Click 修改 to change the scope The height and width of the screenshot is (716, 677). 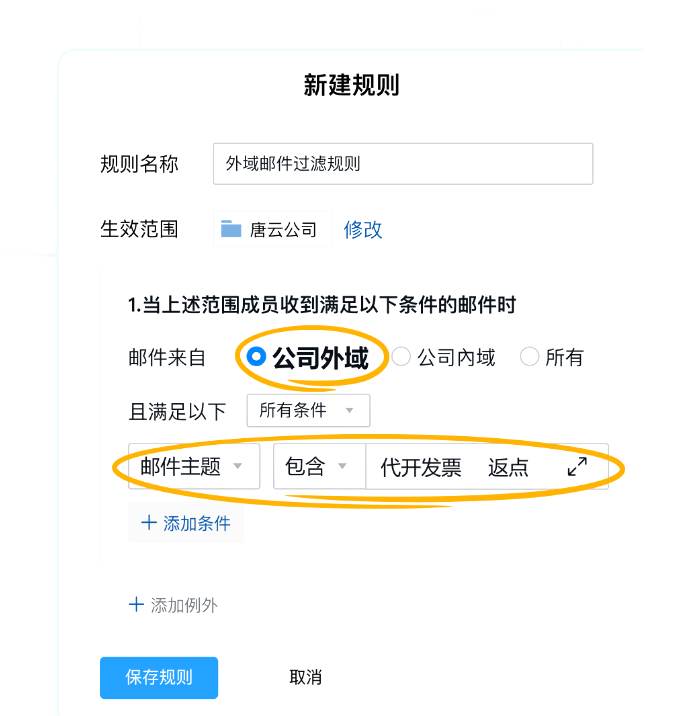pyautogui.click(x=363, y=229)
